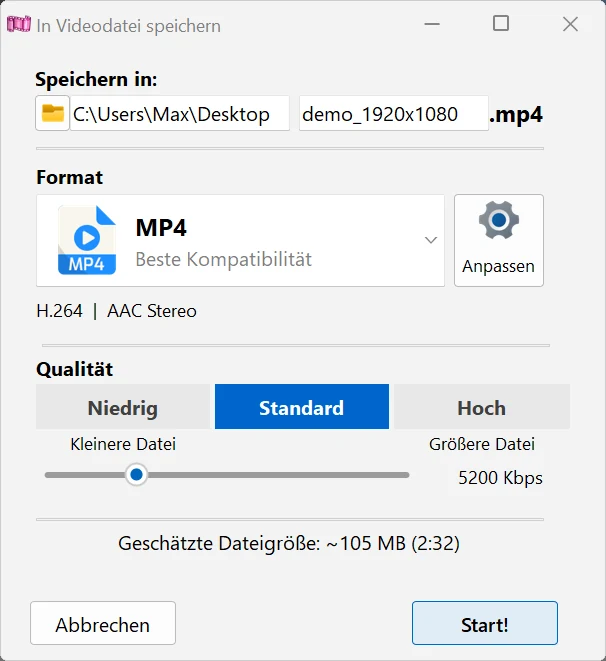
Task: Click the bitrate slider handle
Action: [x=137, y=475]
